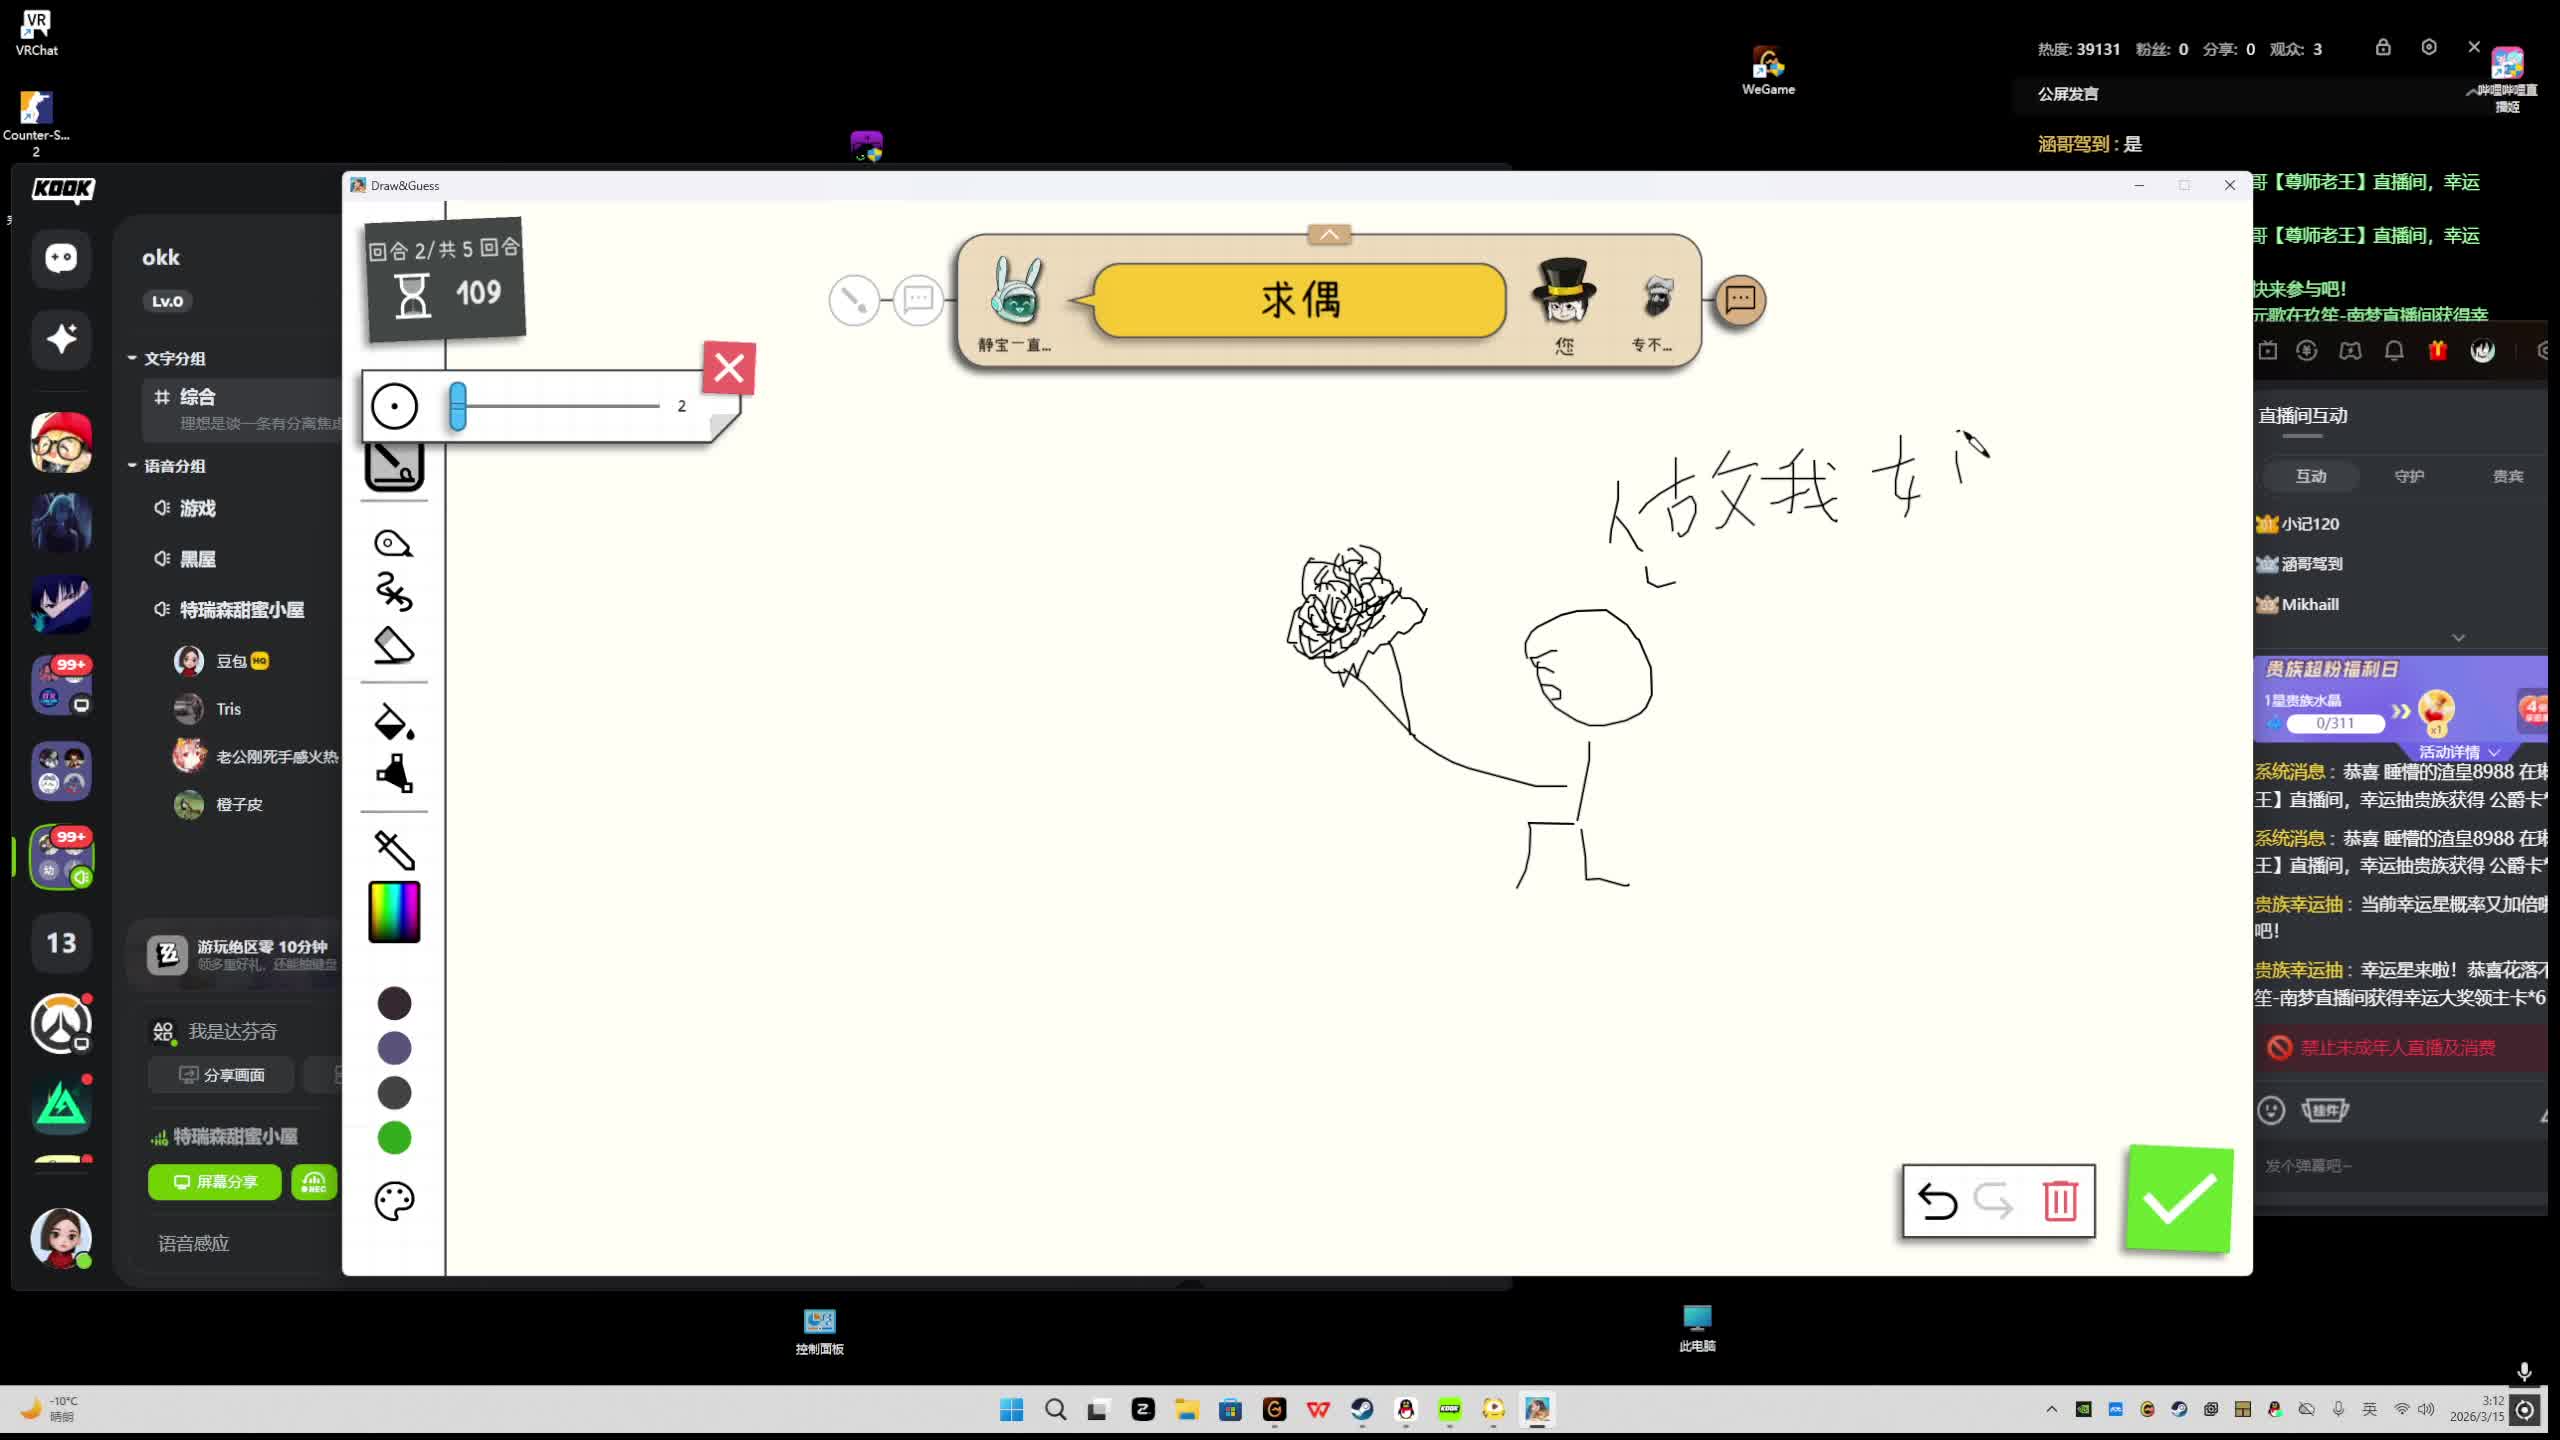Click the trash can to clear the canvas
Viewport: 2560px width, 1440px height.
click(2059, 1200)
